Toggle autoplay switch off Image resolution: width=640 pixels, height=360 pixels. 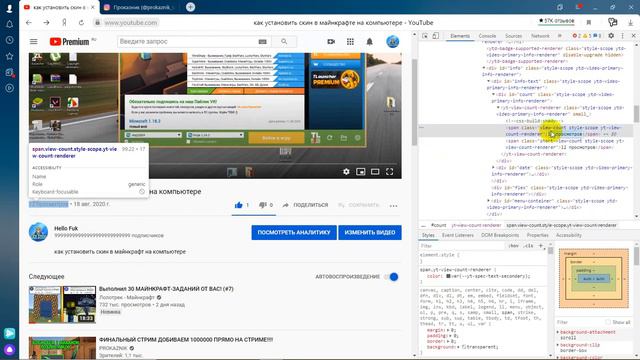(x=391, y=277)
